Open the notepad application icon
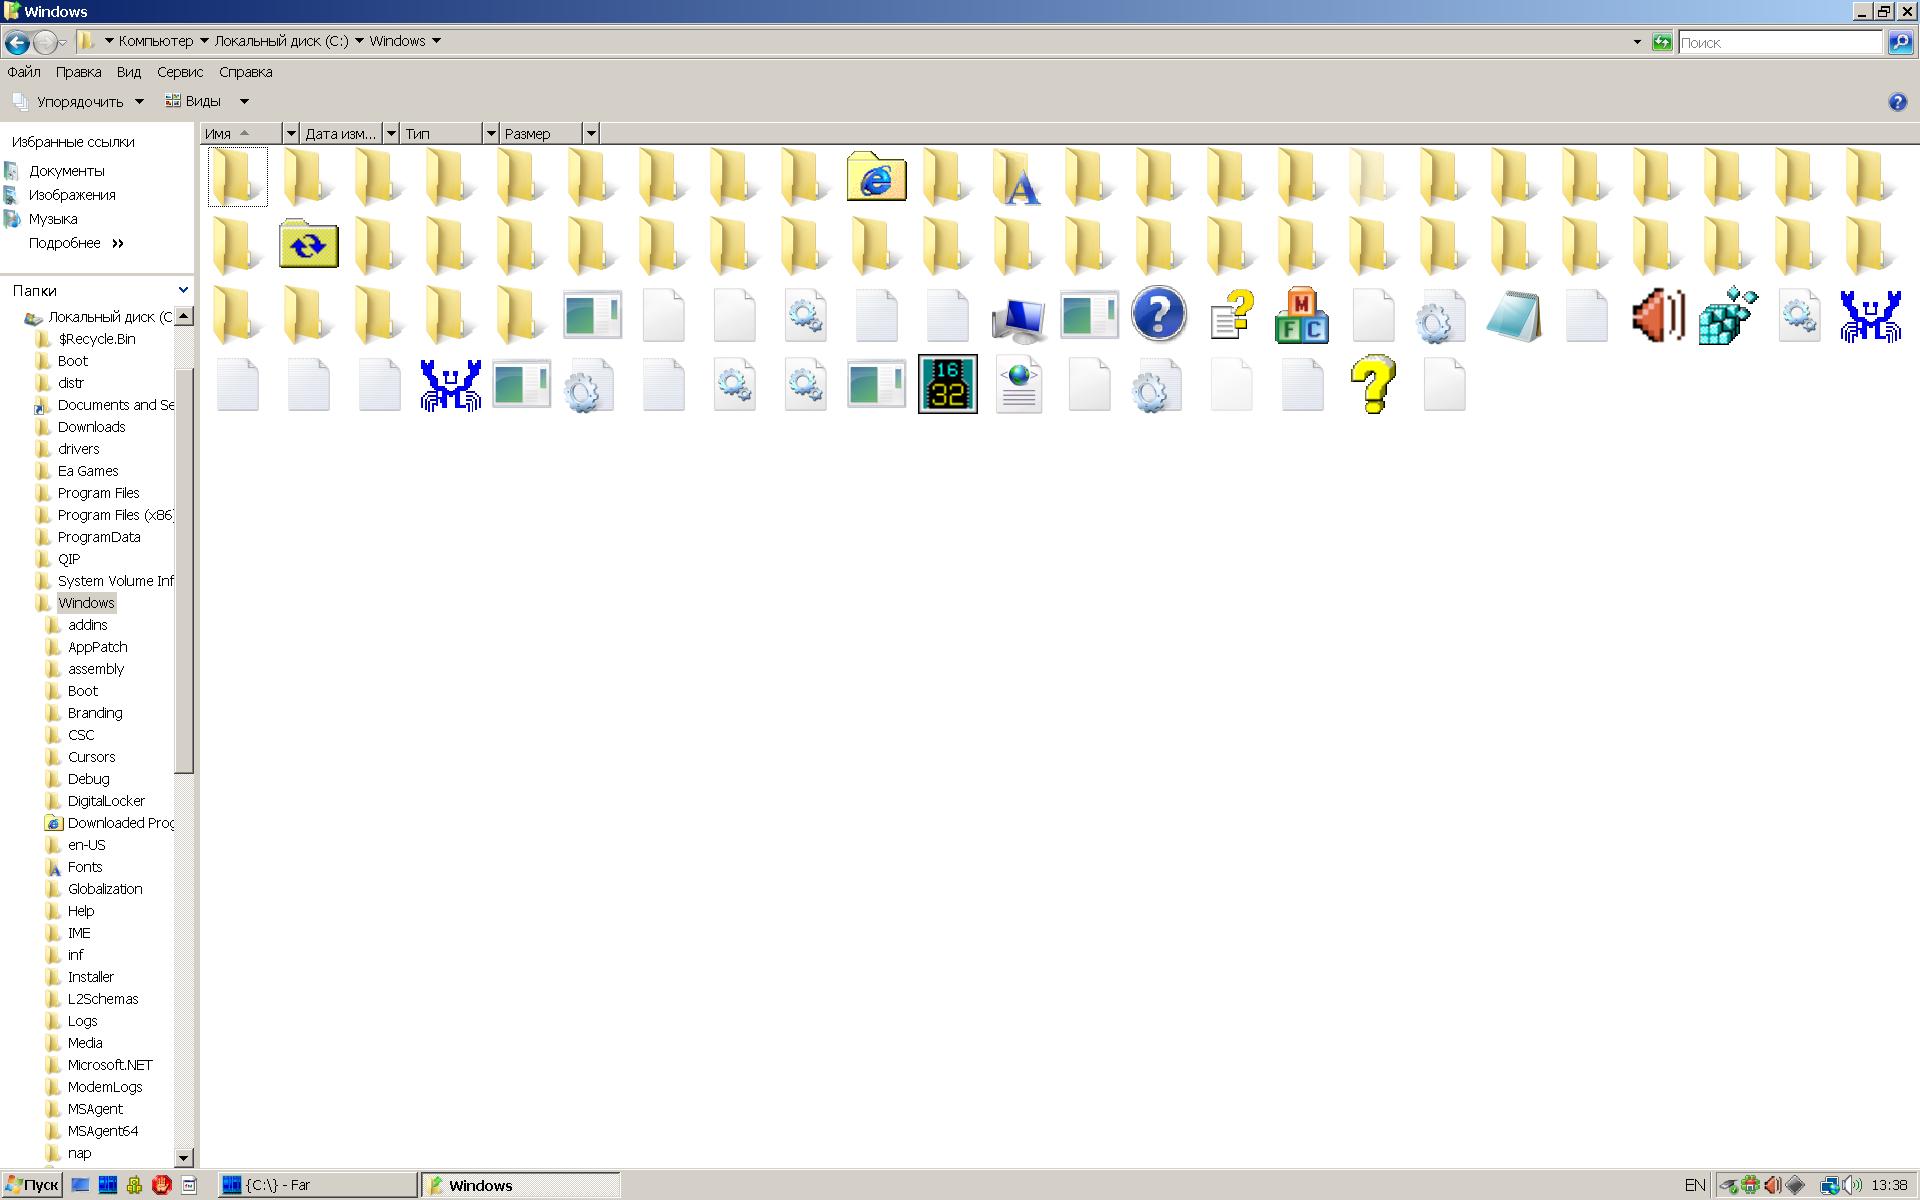 tap(1514, 316)
